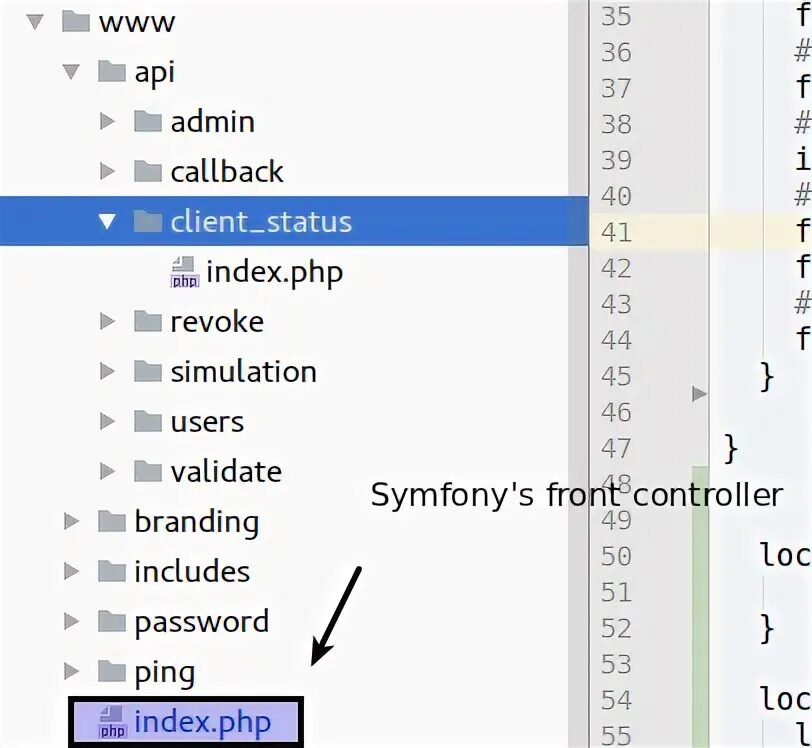Viewport: 812px width, 748px height.
Task: Click the www folder icon
Action: [76, 22]
